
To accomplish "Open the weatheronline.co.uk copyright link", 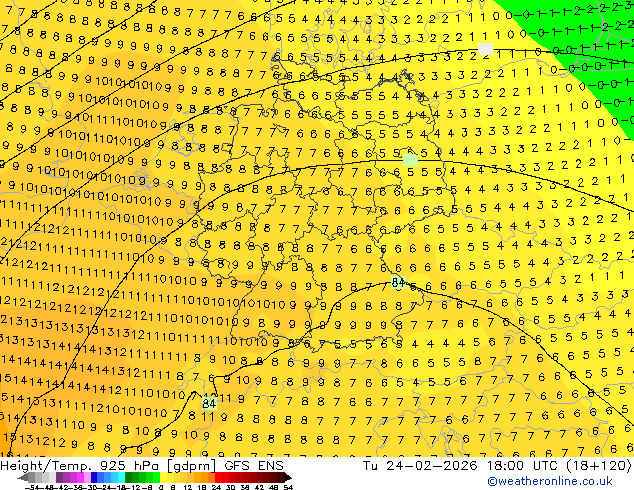I will 549,481.
